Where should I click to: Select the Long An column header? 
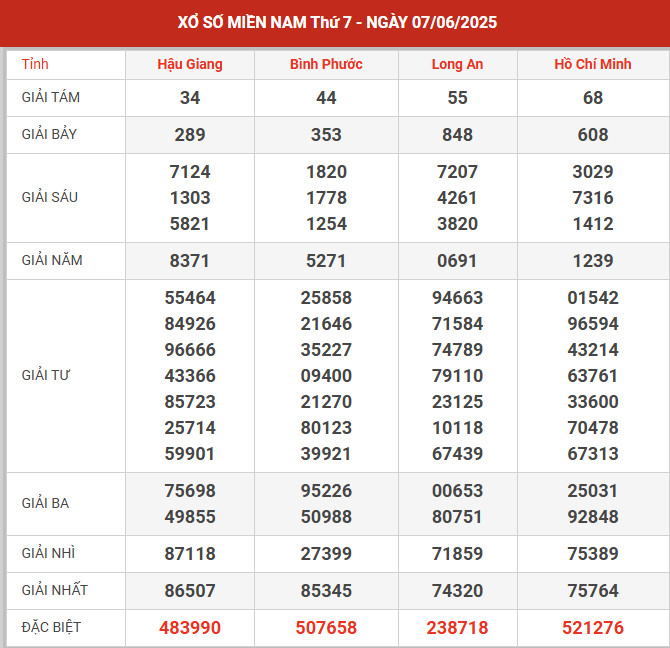(457, 64)
